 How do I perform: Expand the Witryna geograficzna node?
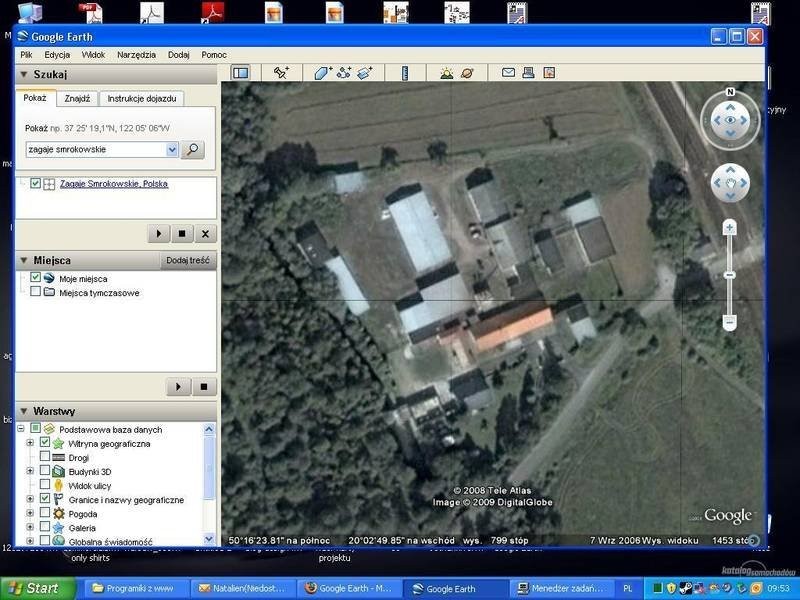pos(30,443)
